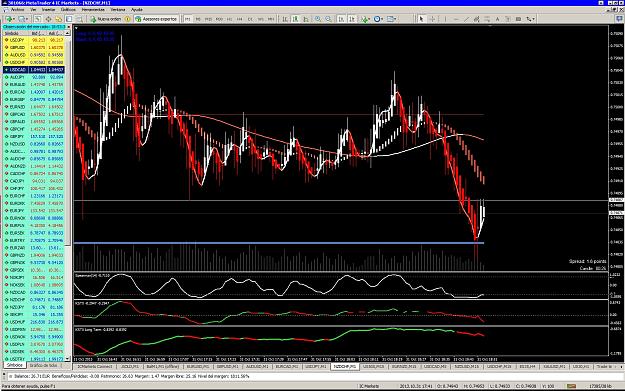Viewport: 625px width, 391px height.
Task: Select the M1 timeframe button
Action: (187, 19)
